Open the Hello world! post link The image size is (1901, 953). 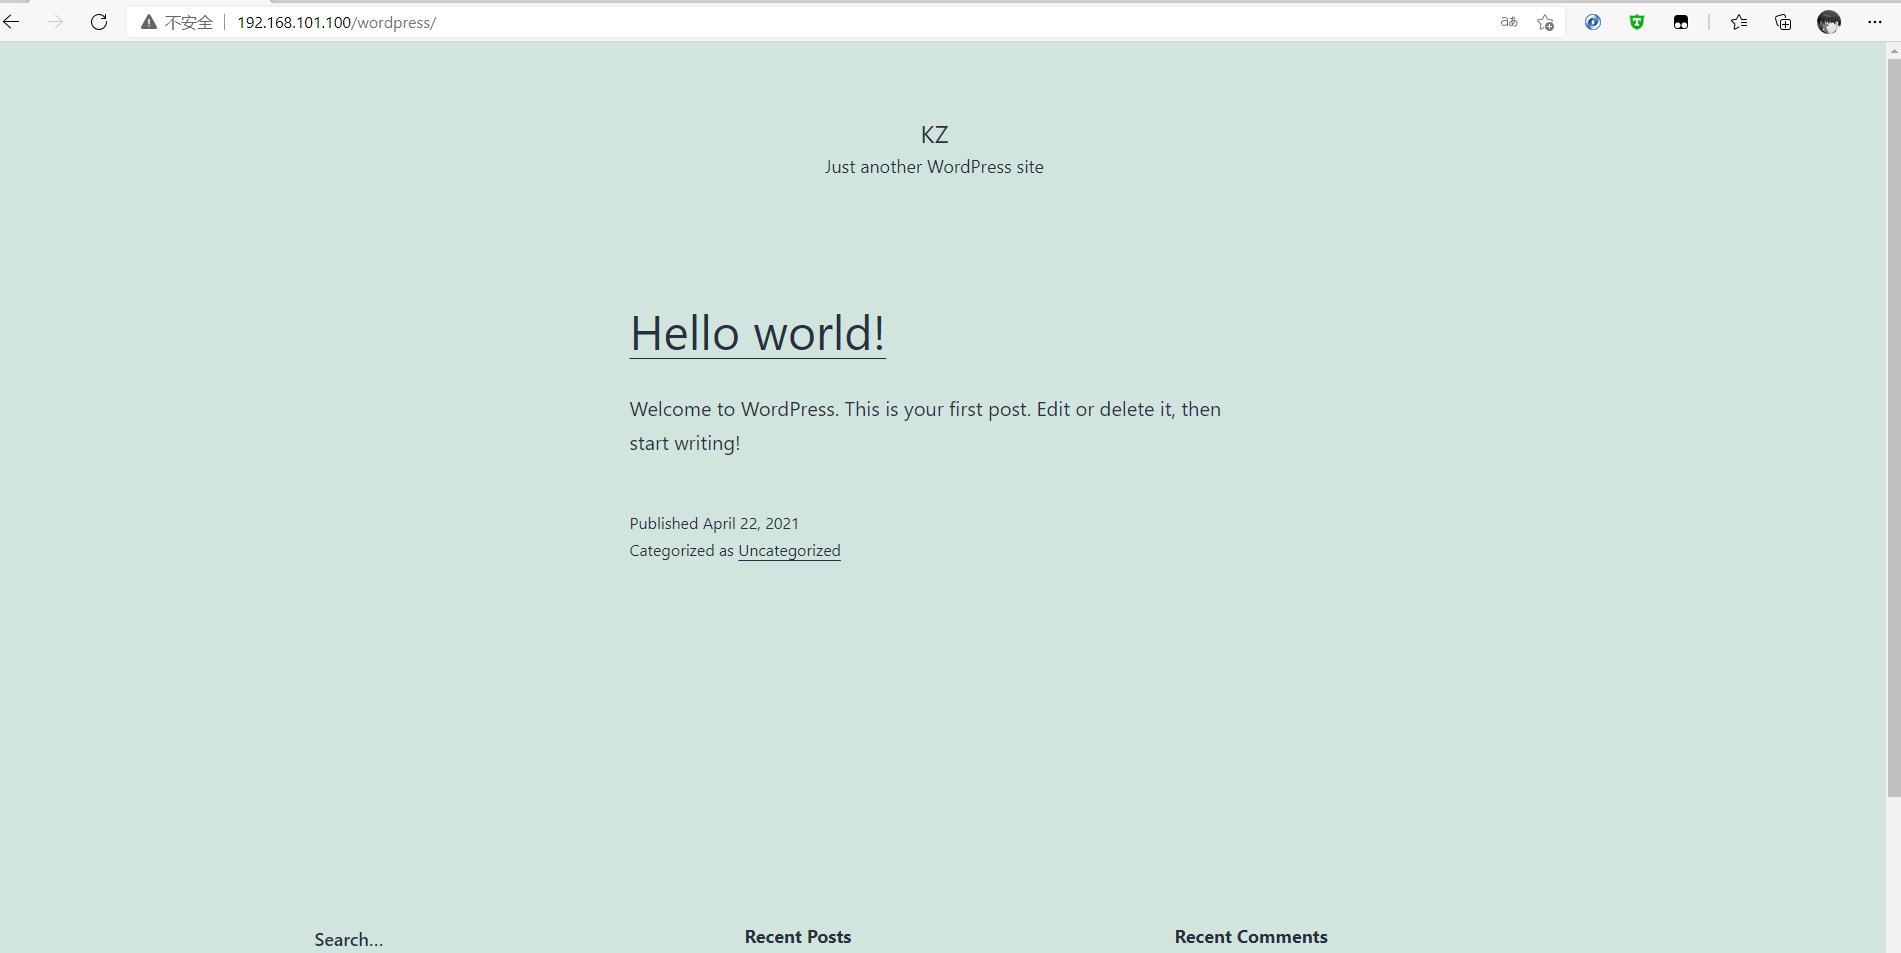pyautogui.click(x=757, y=334)
